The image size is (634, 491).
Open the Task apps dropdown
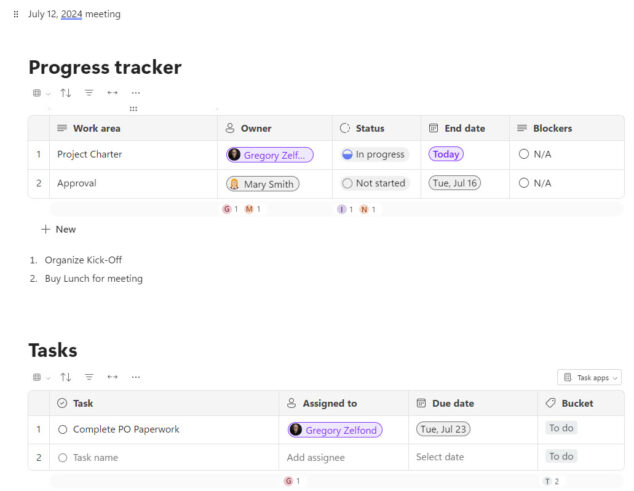(590, 377)
